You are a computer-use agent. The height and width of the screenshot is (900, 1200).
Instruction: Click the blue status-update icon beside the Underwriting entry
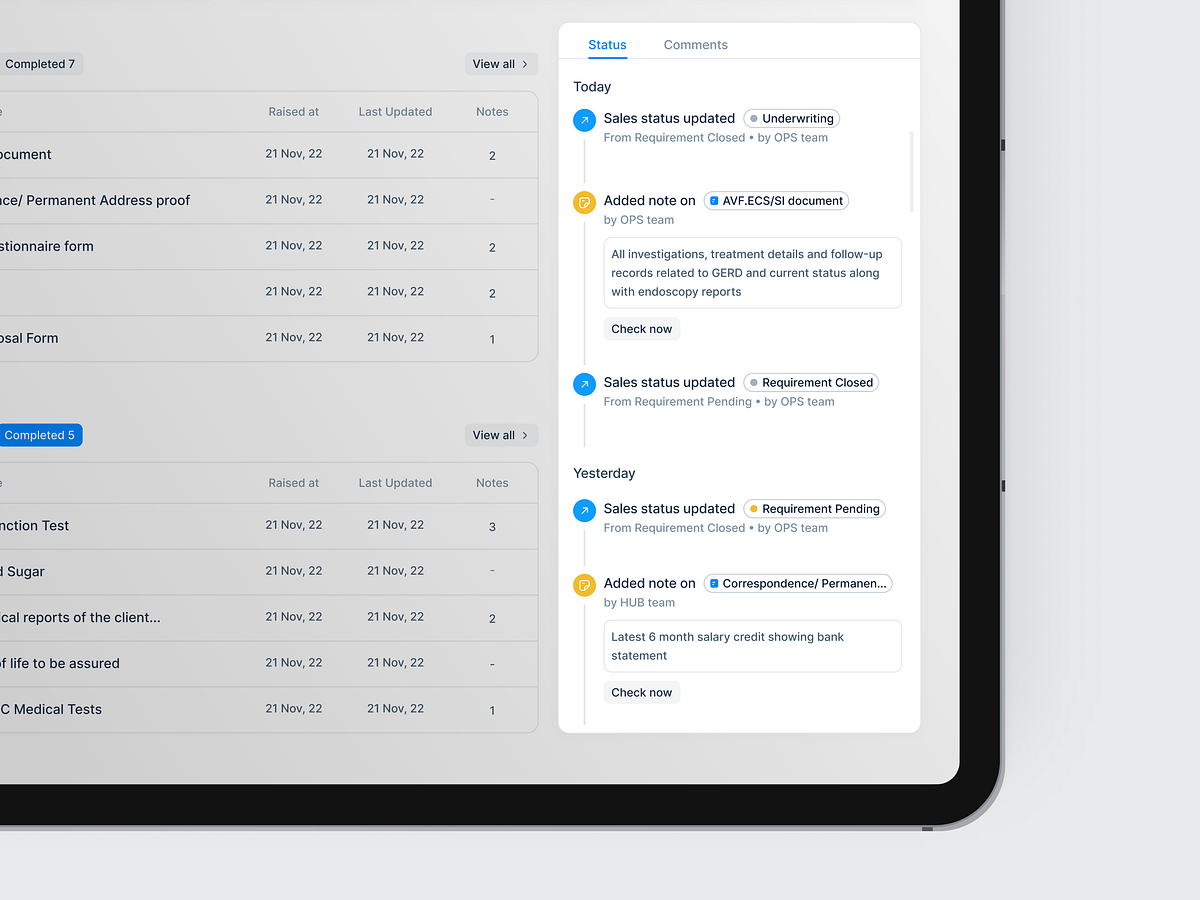pyautogui.click(x=584, y=120)
